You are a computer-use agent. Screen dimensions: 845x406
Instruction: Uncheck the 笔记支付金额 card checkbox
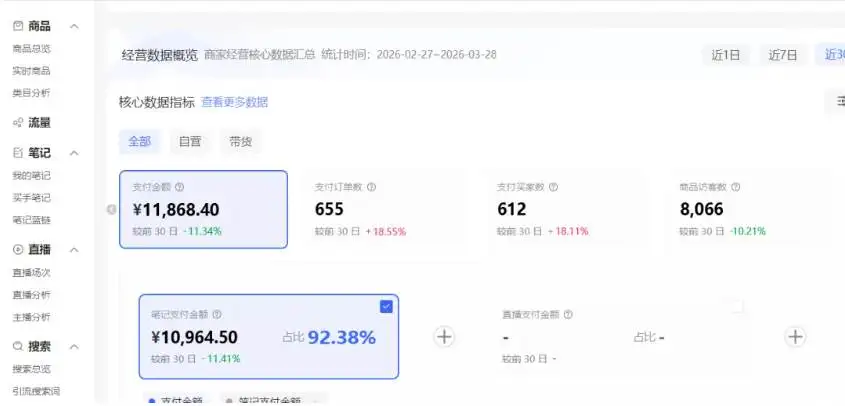coord(386,307)
